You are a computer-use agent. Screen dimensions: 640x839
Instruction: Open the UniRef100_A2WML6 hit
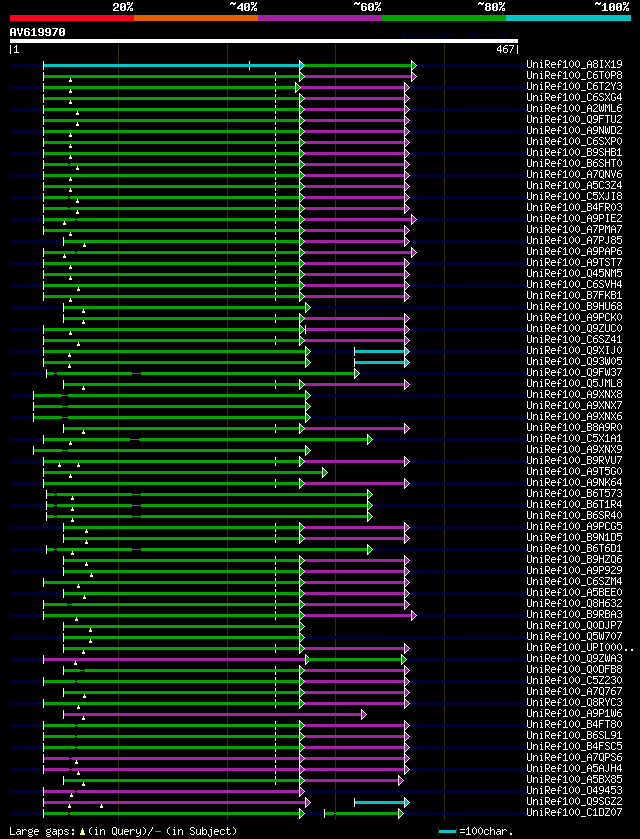574,108
